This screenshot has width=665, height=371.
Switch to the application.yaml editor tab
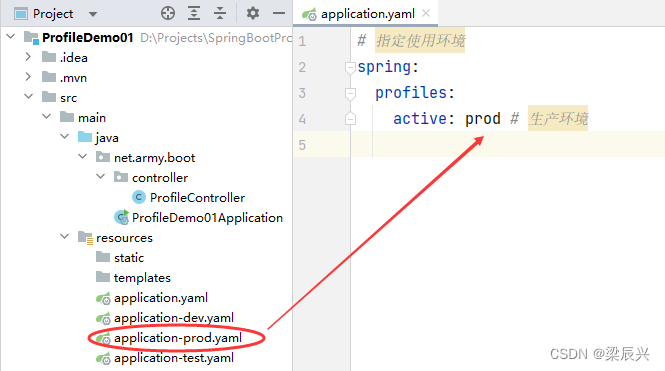coord(367,14)
